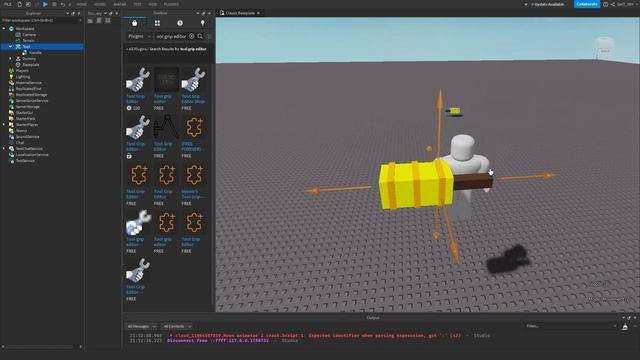Click the Output panel Filter field
The width and height of the screenshot is (640, 360).
coord(571,326)
